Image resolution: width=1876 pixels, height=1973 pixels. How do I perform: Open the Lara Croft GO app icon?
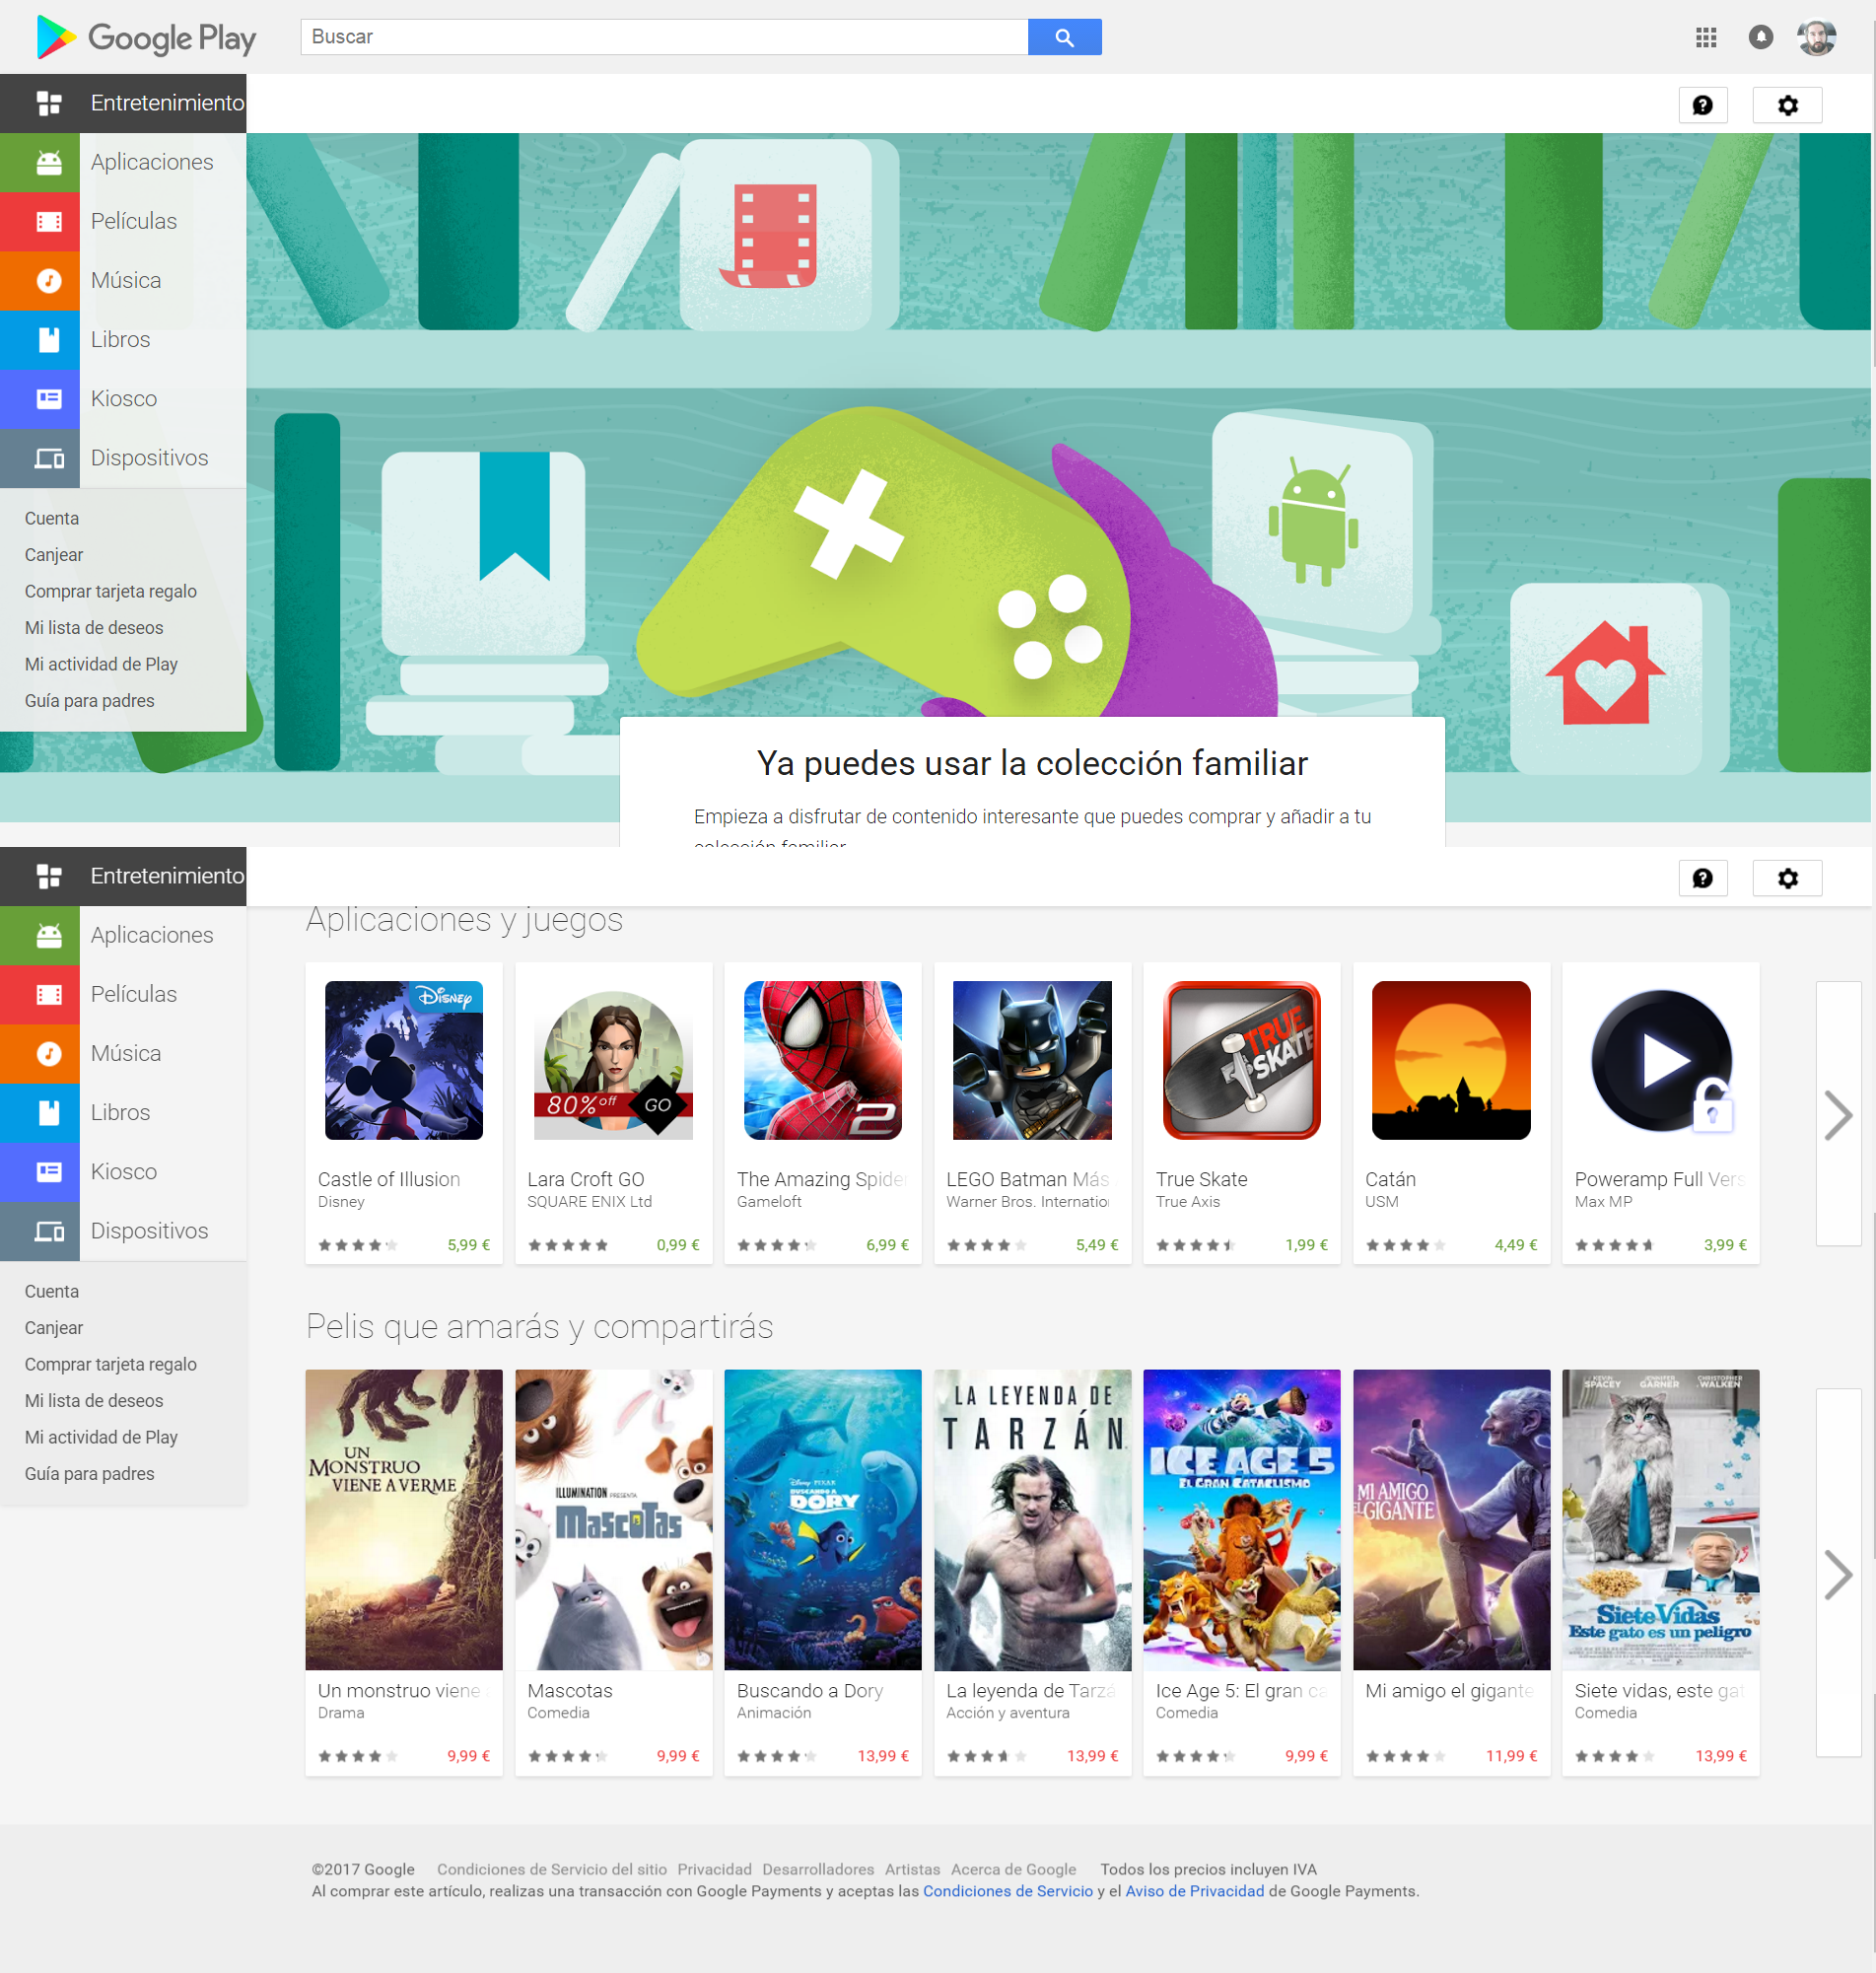(x=613, y=1060)
